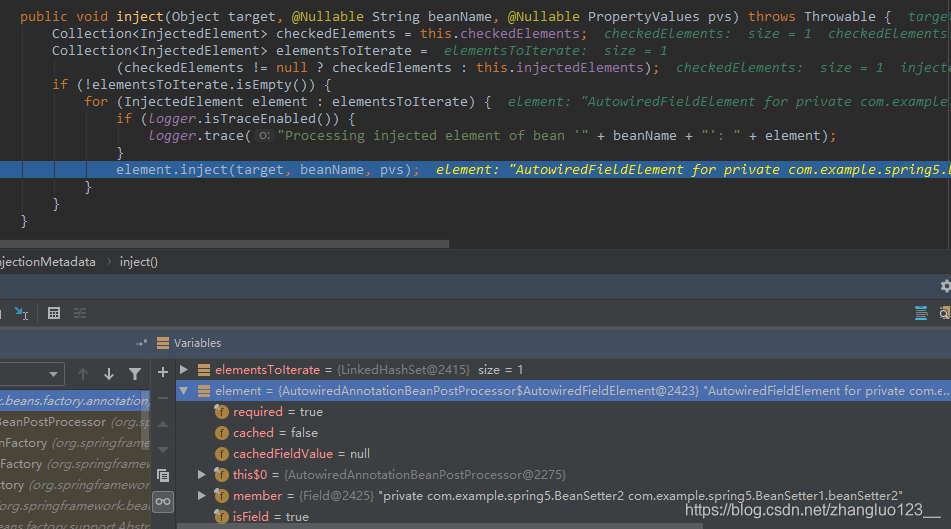
Task: Click the o: parameter hint in logger.trace
Action: [x=264, y=136]
